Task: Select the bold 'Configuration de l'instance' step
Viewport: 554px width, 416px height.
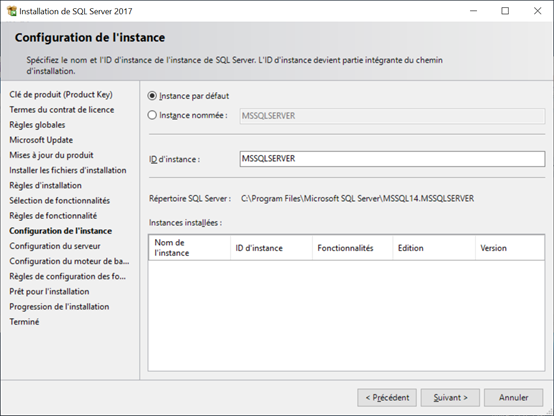Action: [60, 231]
